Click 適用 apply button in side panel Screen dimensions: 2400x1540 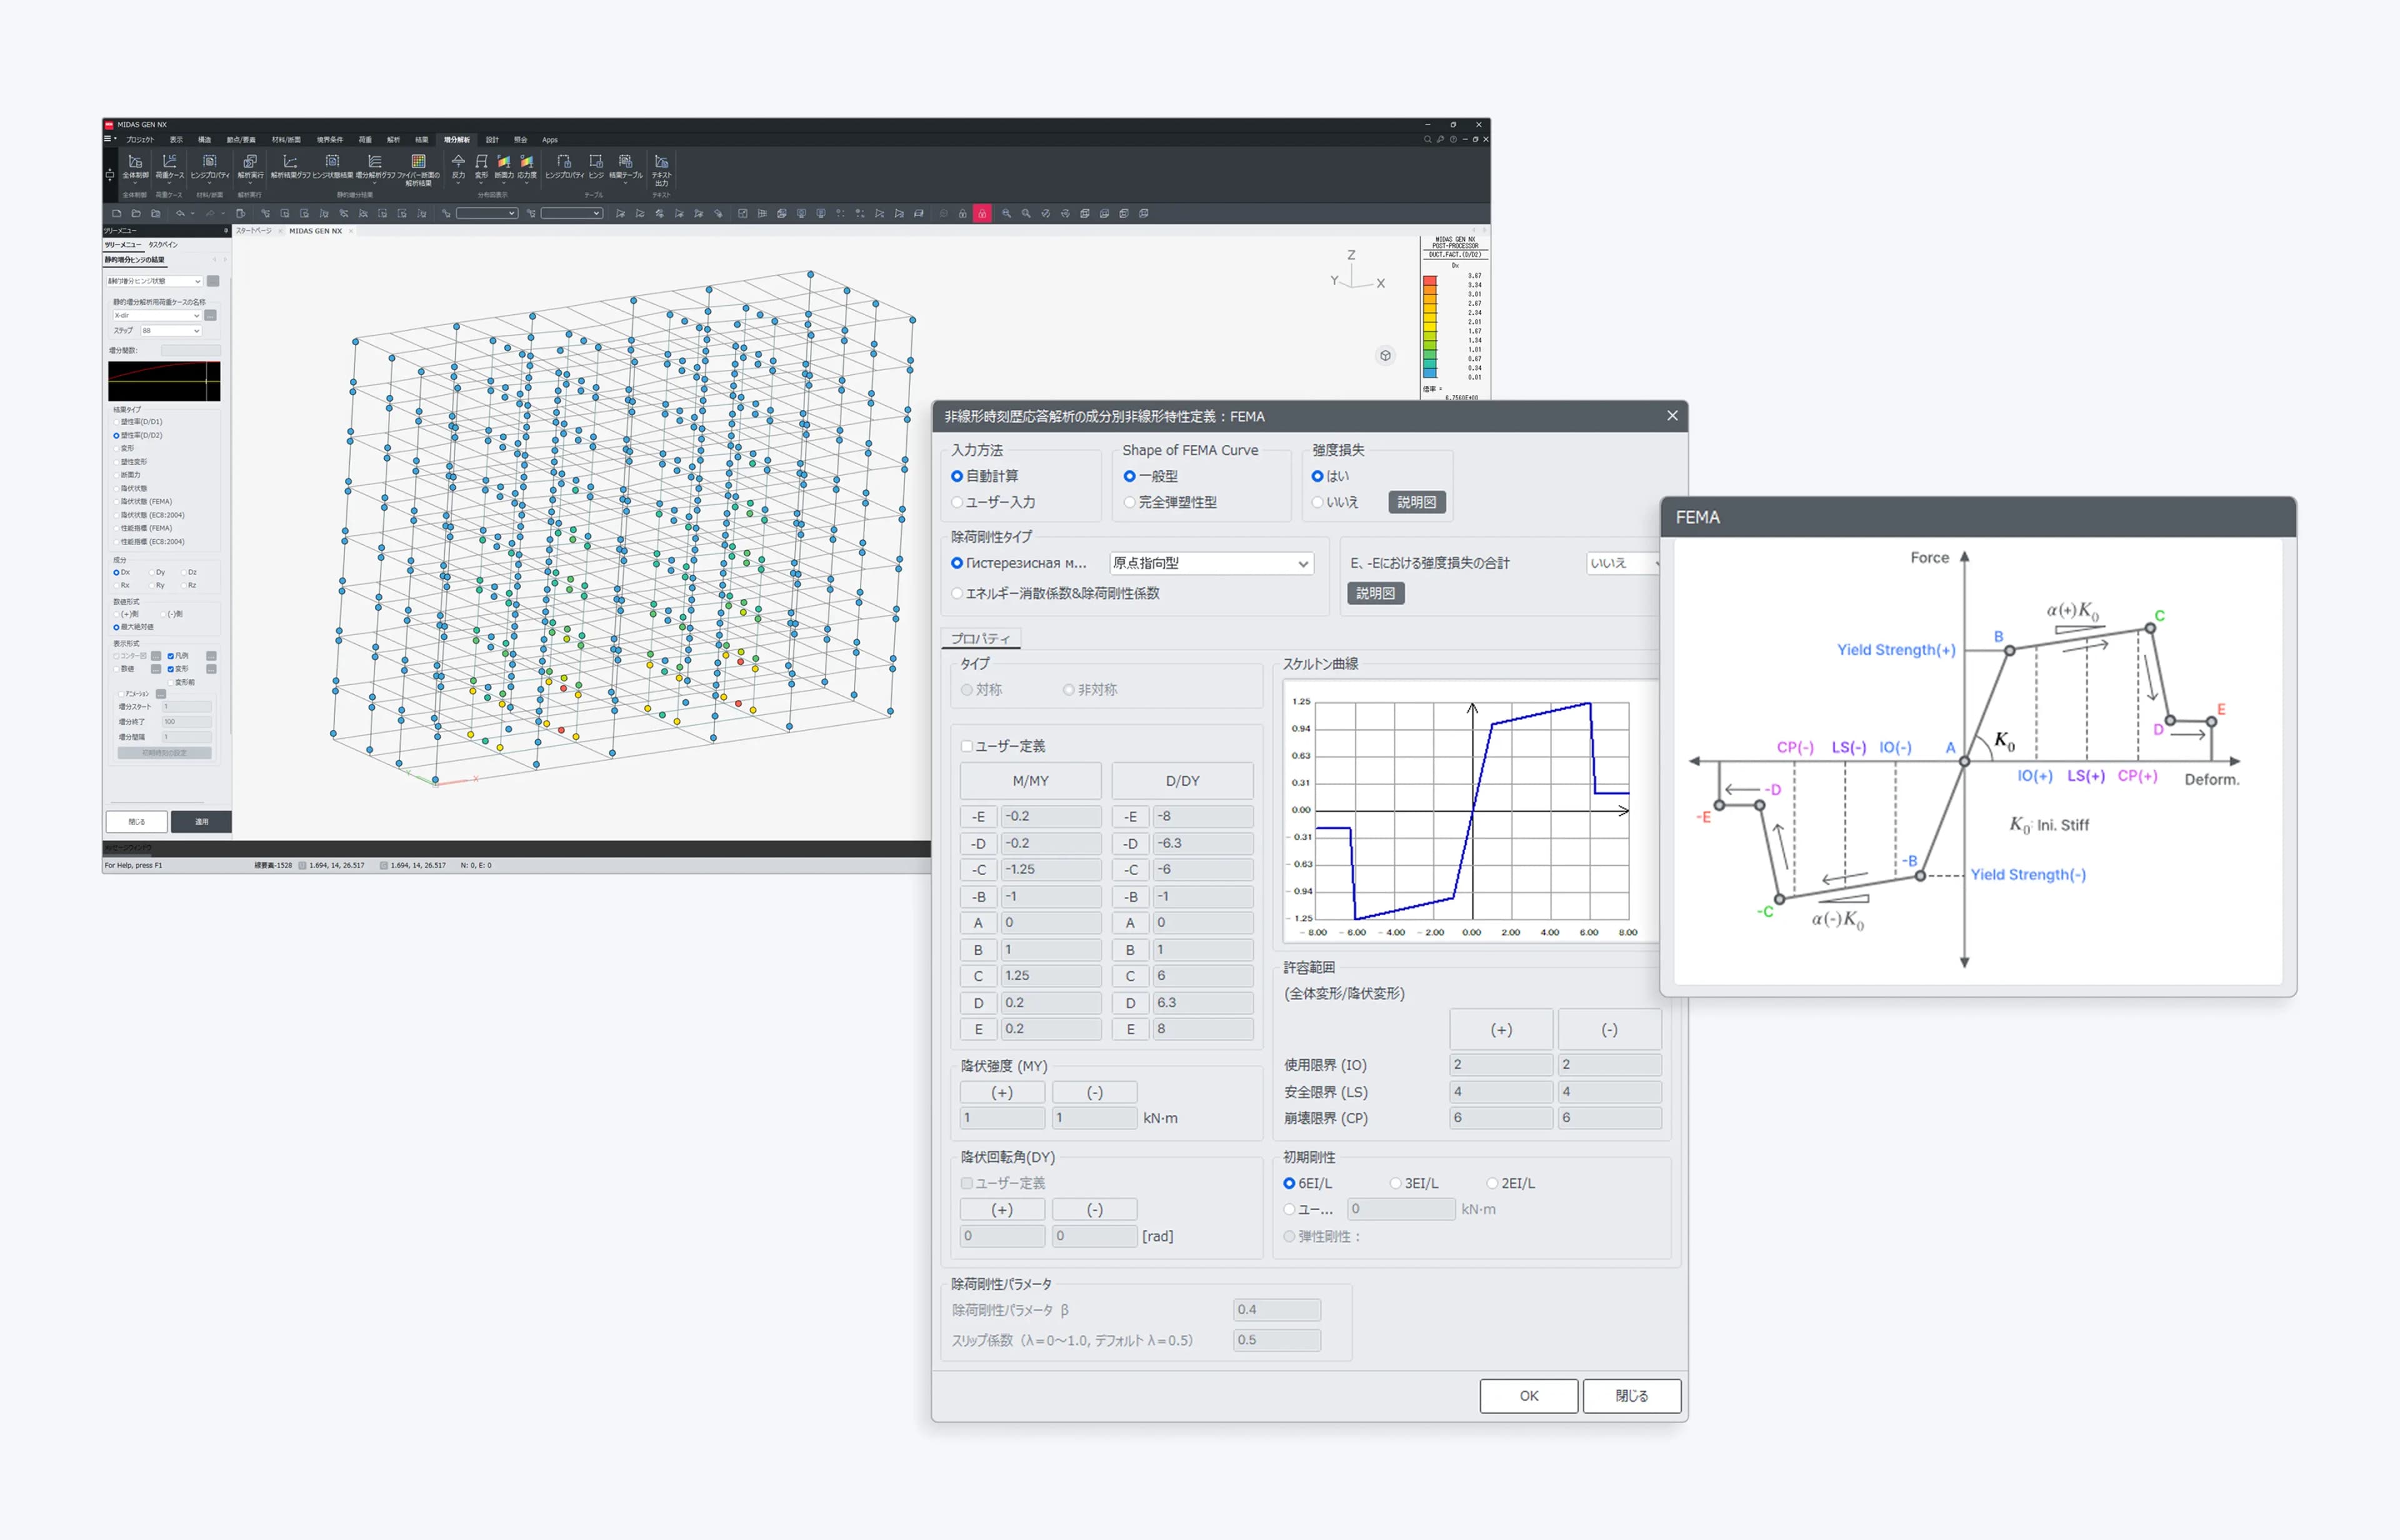tap(201, 821)
